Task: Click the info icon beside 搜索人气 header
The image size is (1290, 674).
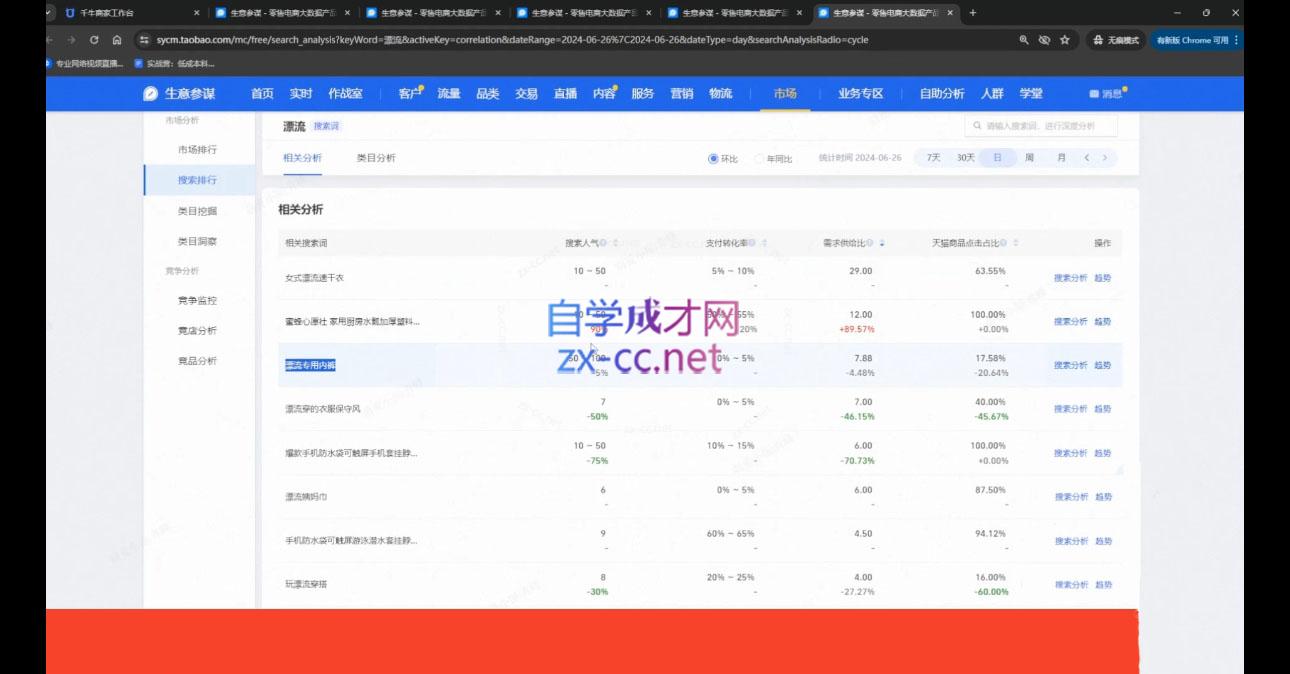Action: click(603, 243)
